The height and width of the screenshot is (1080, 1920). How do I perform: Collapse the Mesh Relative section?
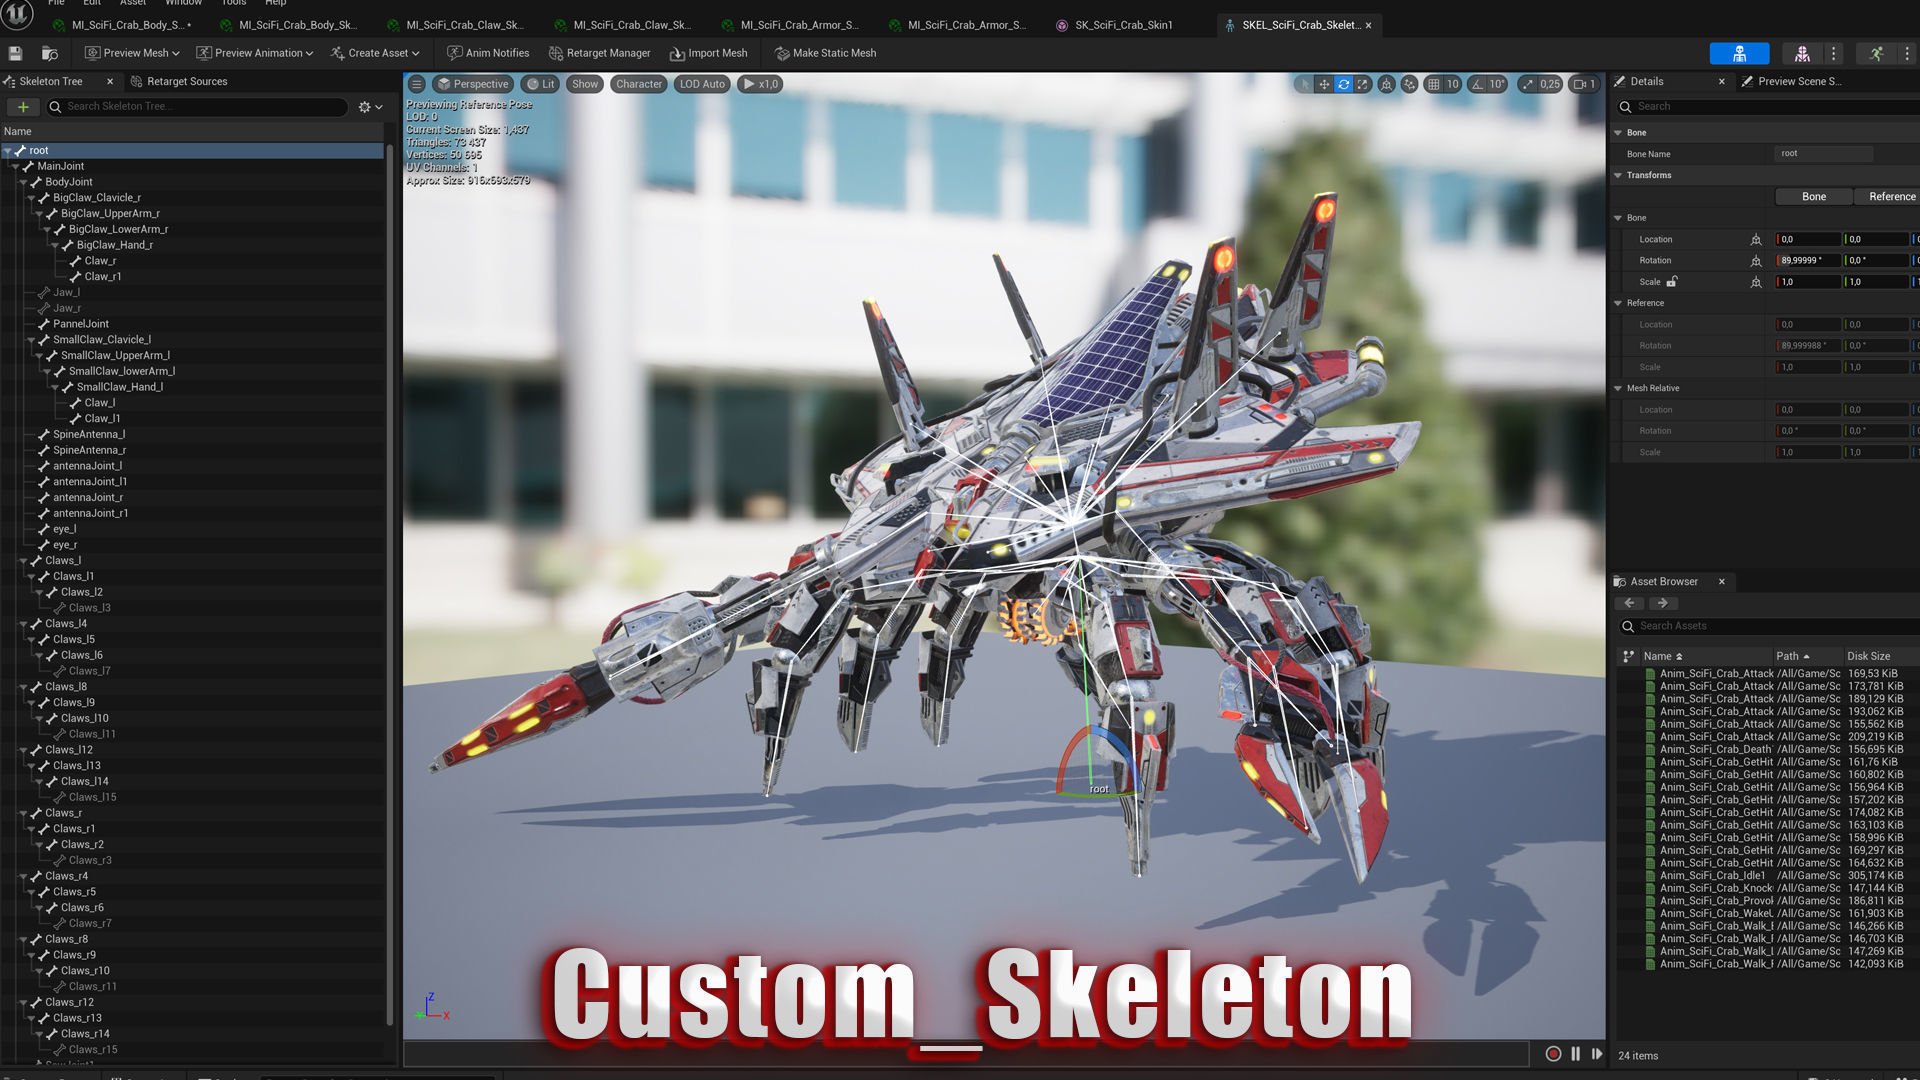coord(1618,388)
